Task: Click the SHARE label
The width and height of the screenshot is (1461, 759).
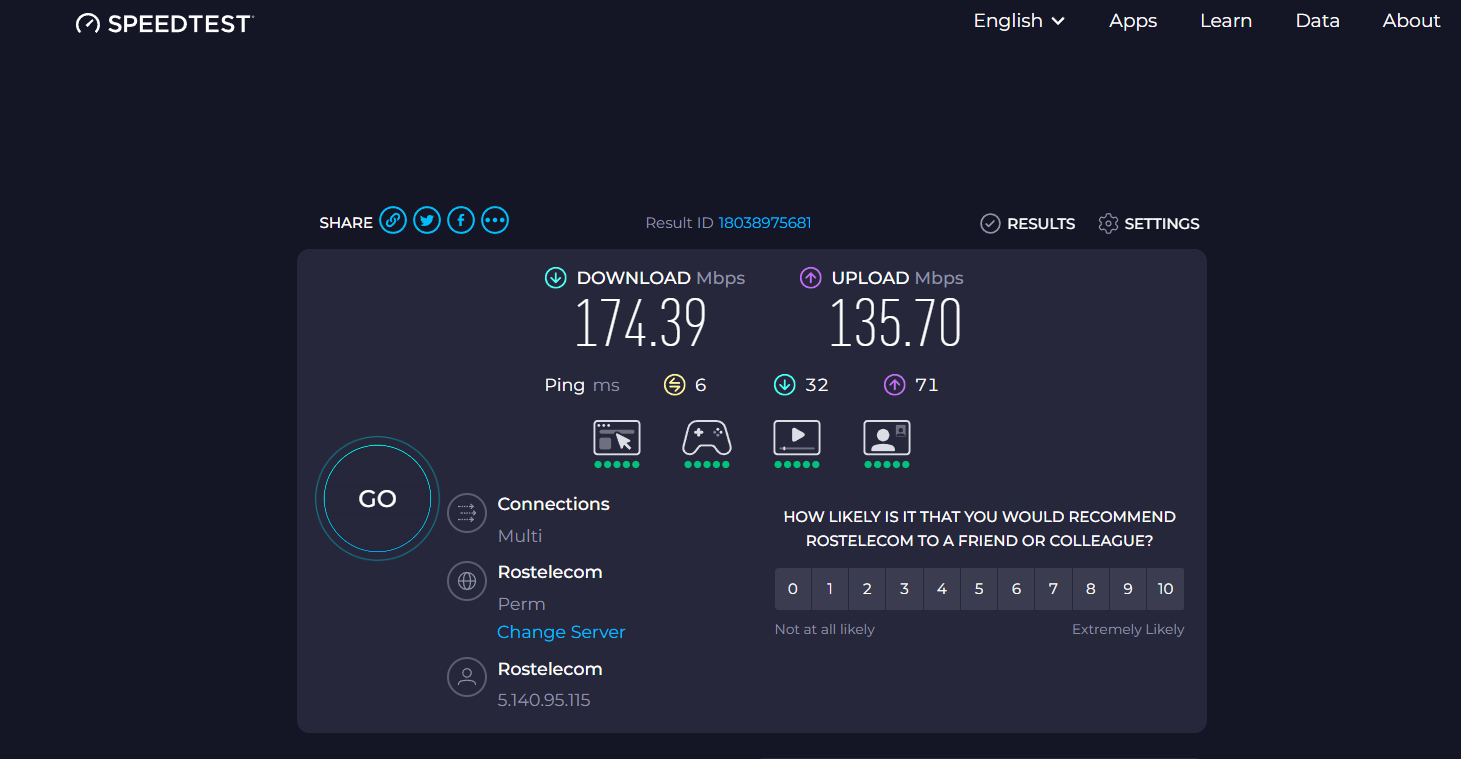Action: point(346,223)
